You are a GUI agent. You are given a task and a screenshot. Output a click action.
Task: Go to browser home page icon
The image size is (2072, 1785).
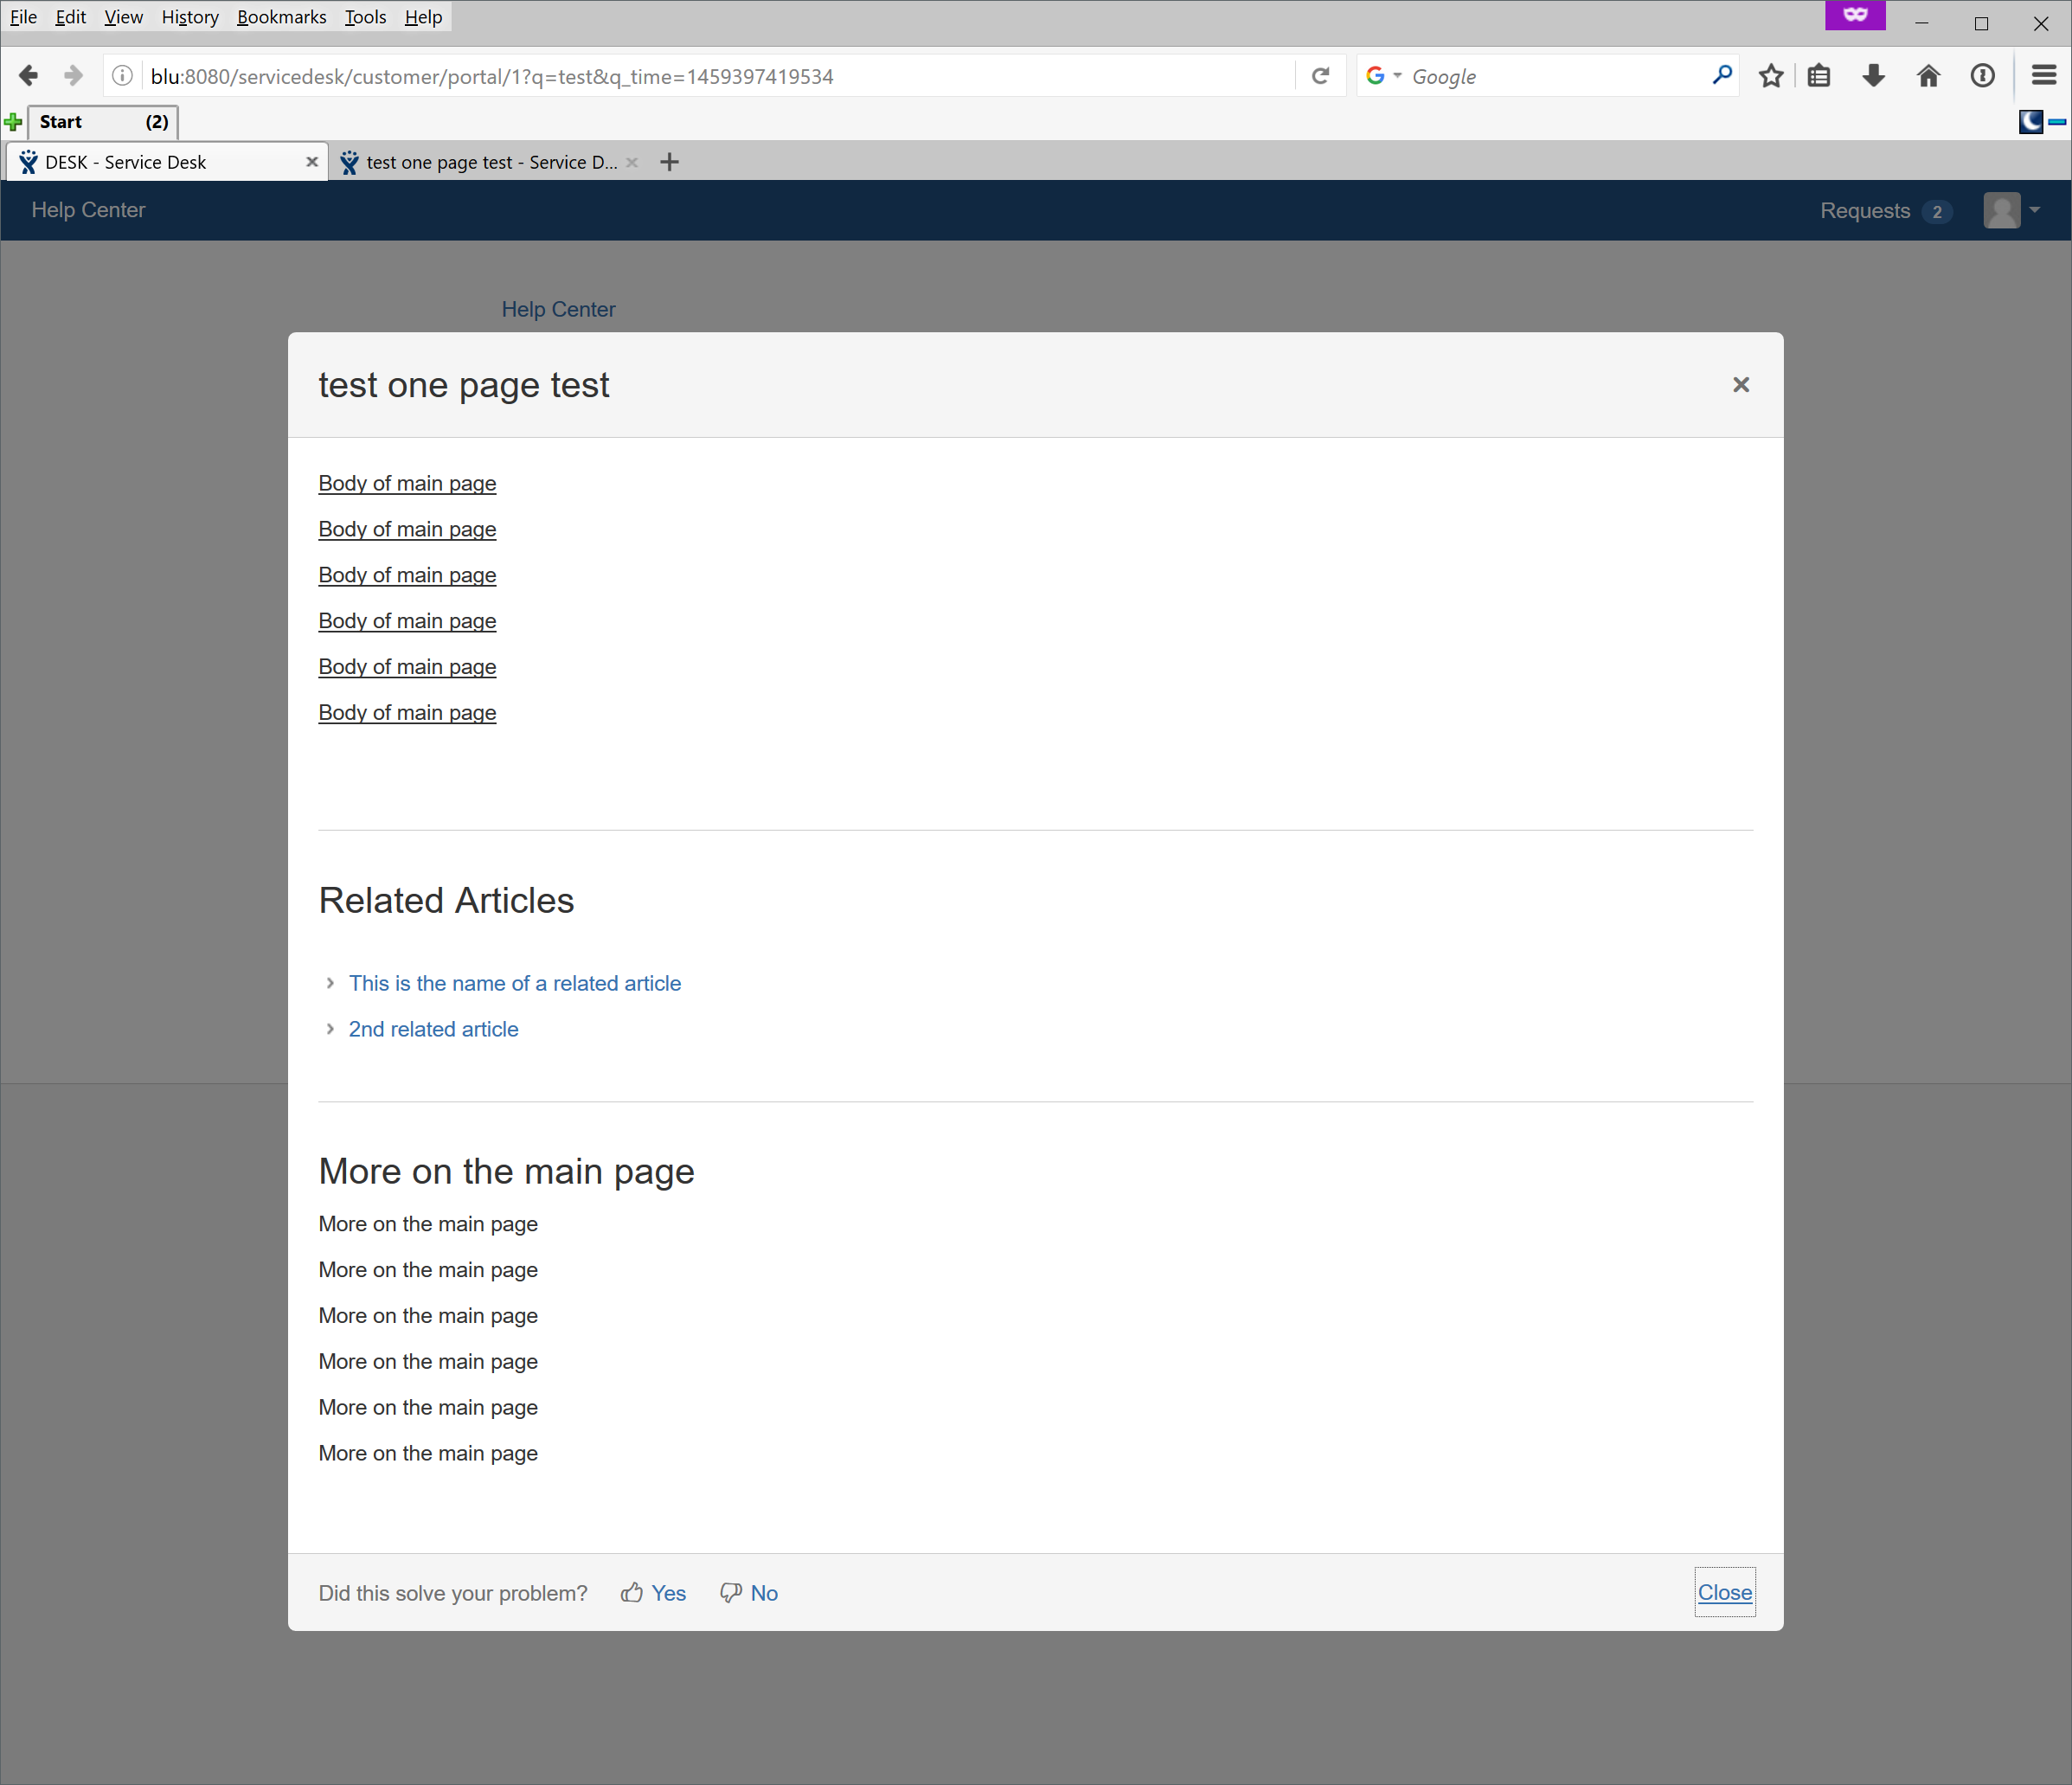pos(1928,76)
